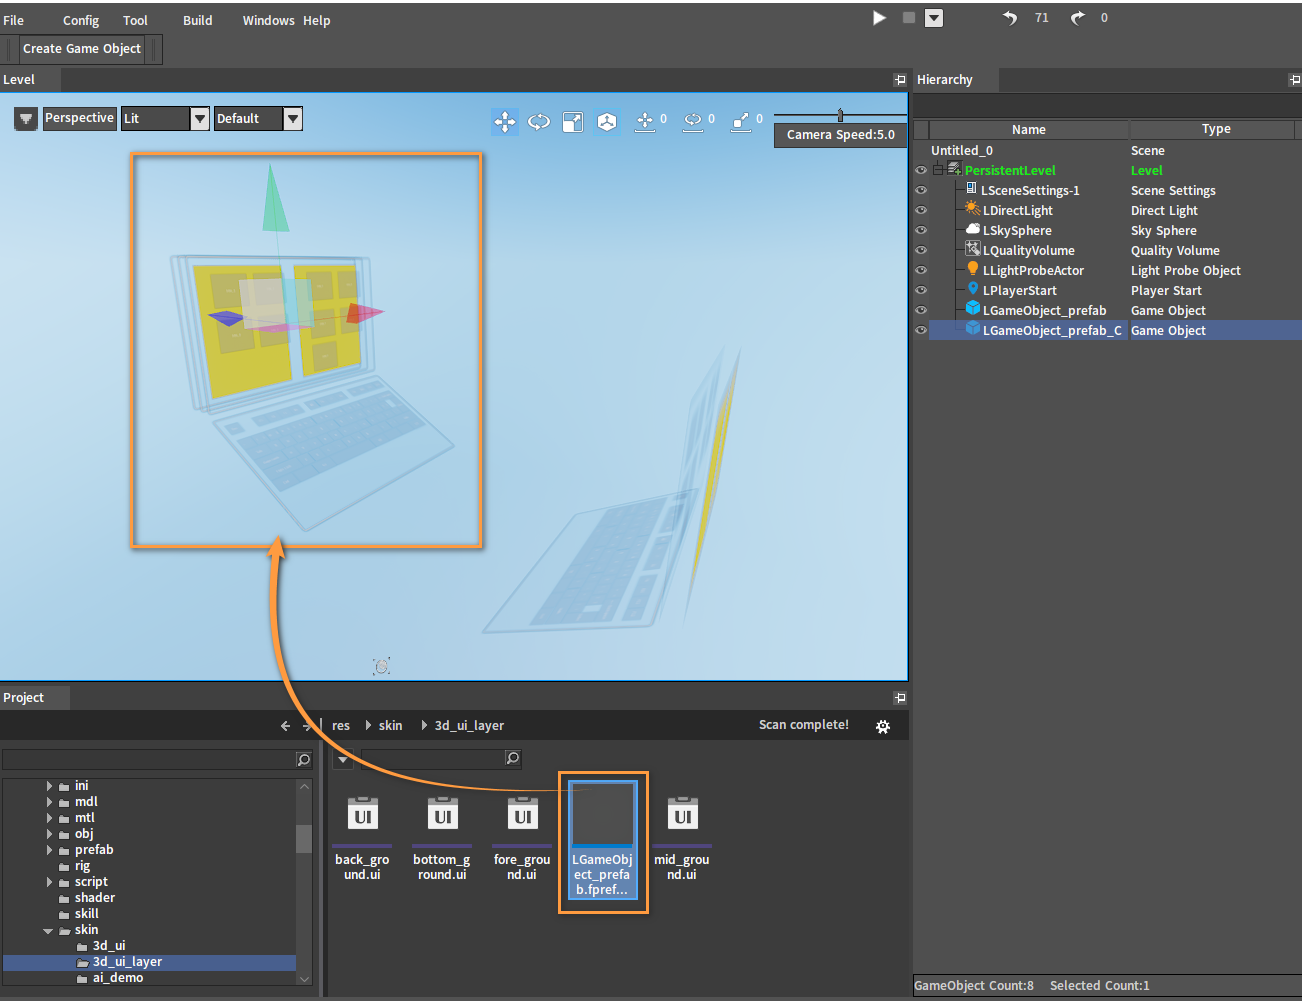This screenshot has height=1001, width=1302.
Task: Select the scale gizmo tool
Action: tap(573, 122)
